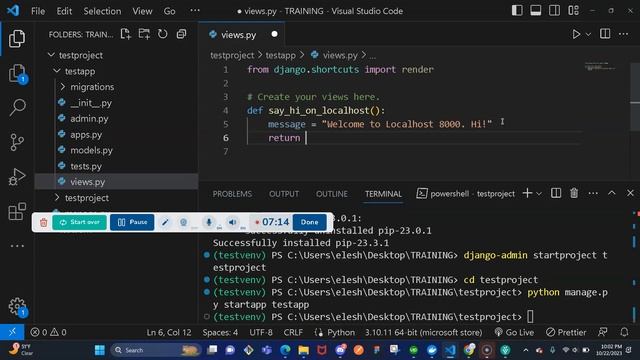
Task: Pause the screen recording
Action: [x=132, y=222]
